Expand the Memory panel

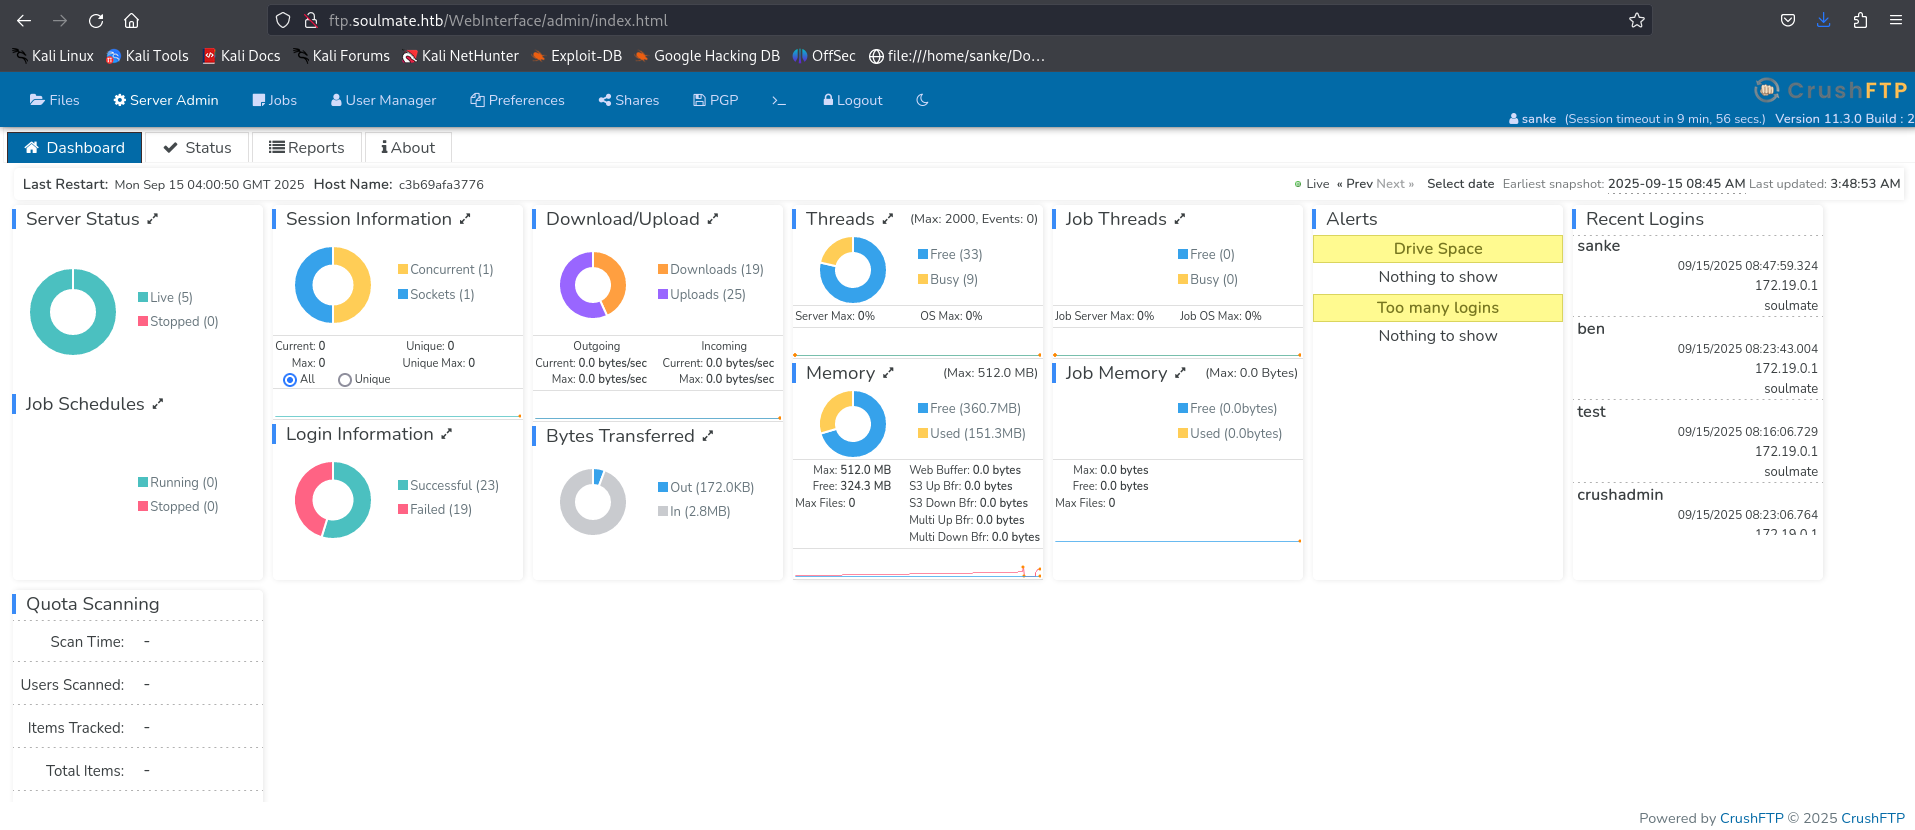(888, 373)
